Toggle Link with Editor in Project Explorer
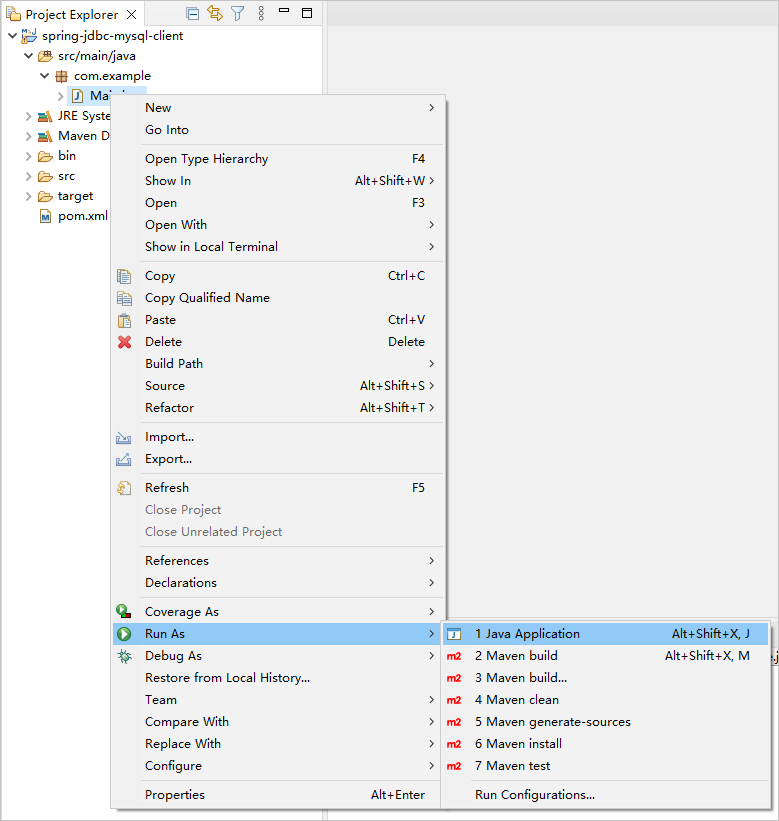Screen dimensions: 779x821 215,13
